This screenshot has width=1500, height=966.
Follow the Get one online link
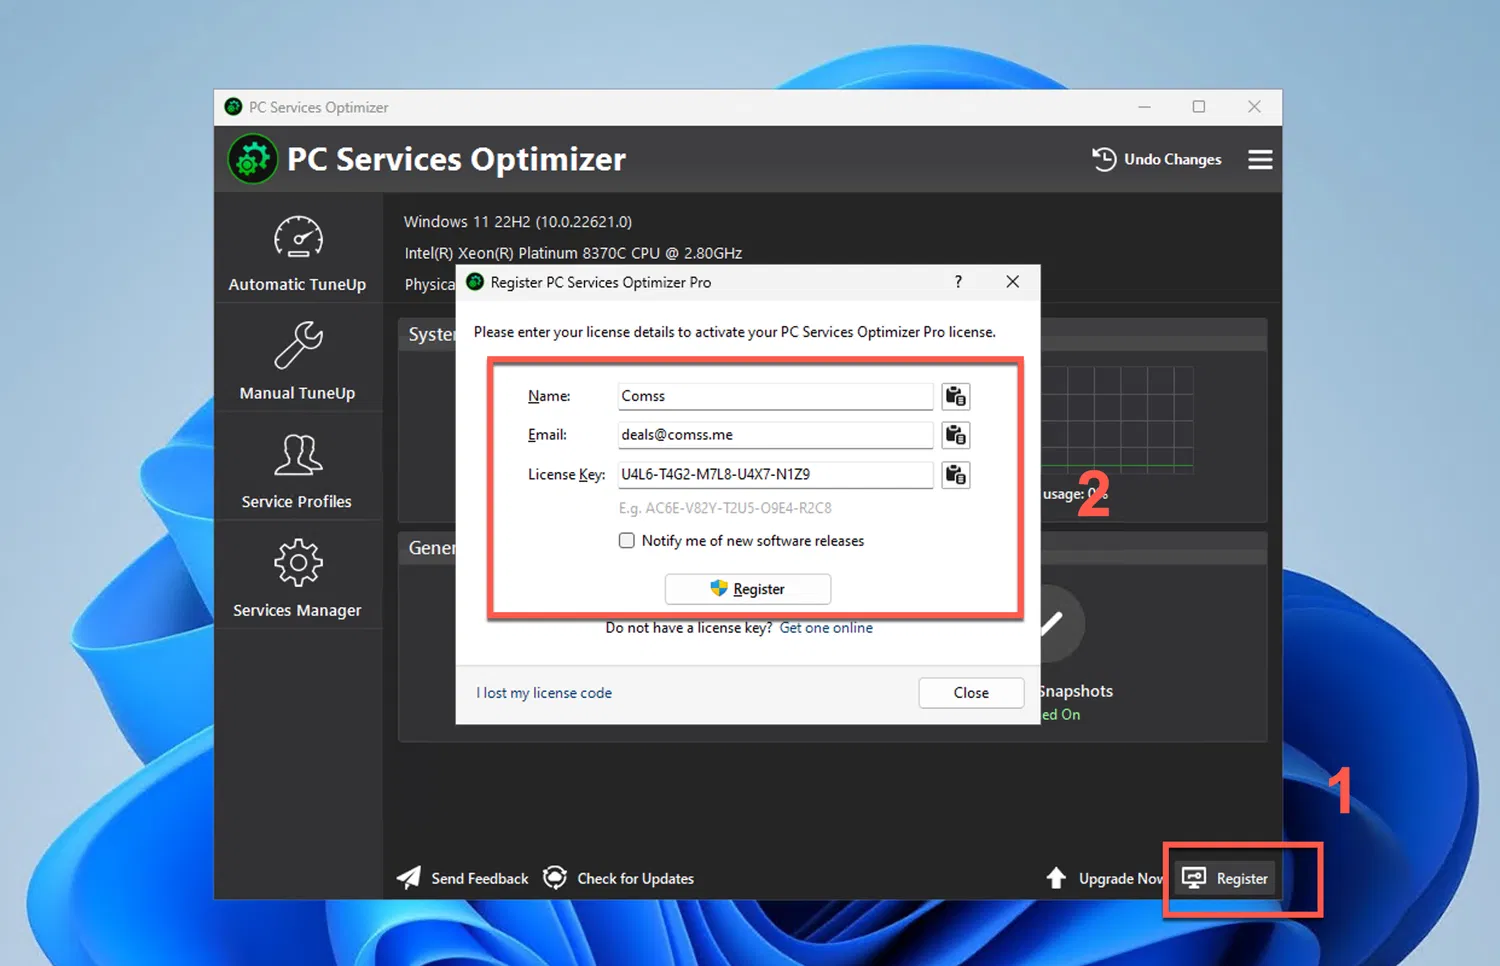tap(826, 628)
